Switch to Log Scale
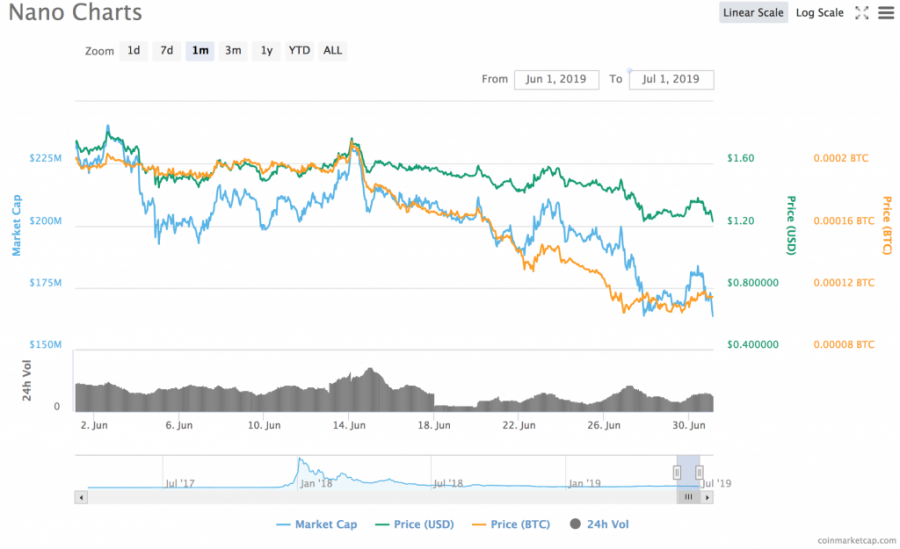Viewport: 900px width, 549px height. click(x=819, y=13)
